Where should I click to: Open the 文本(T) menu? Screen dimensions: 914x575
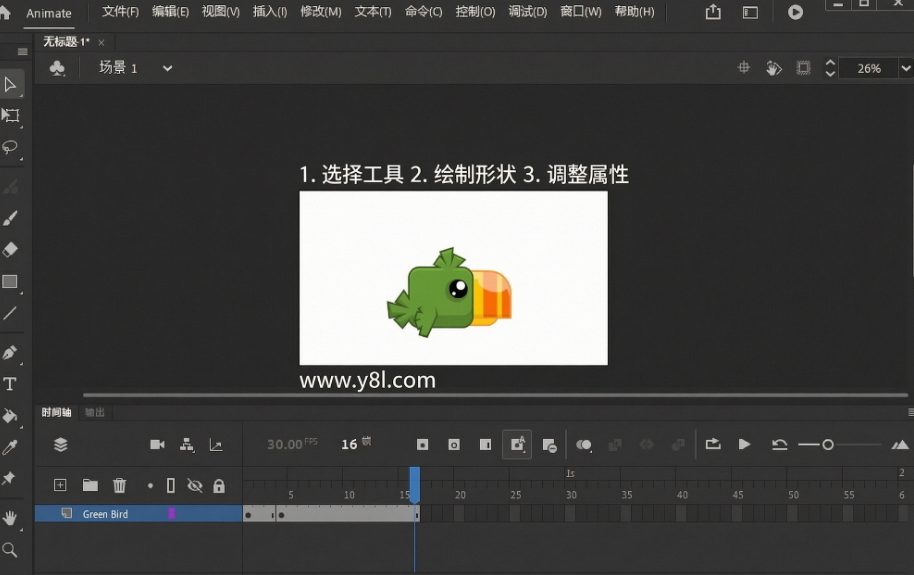(x=373, y=12)
